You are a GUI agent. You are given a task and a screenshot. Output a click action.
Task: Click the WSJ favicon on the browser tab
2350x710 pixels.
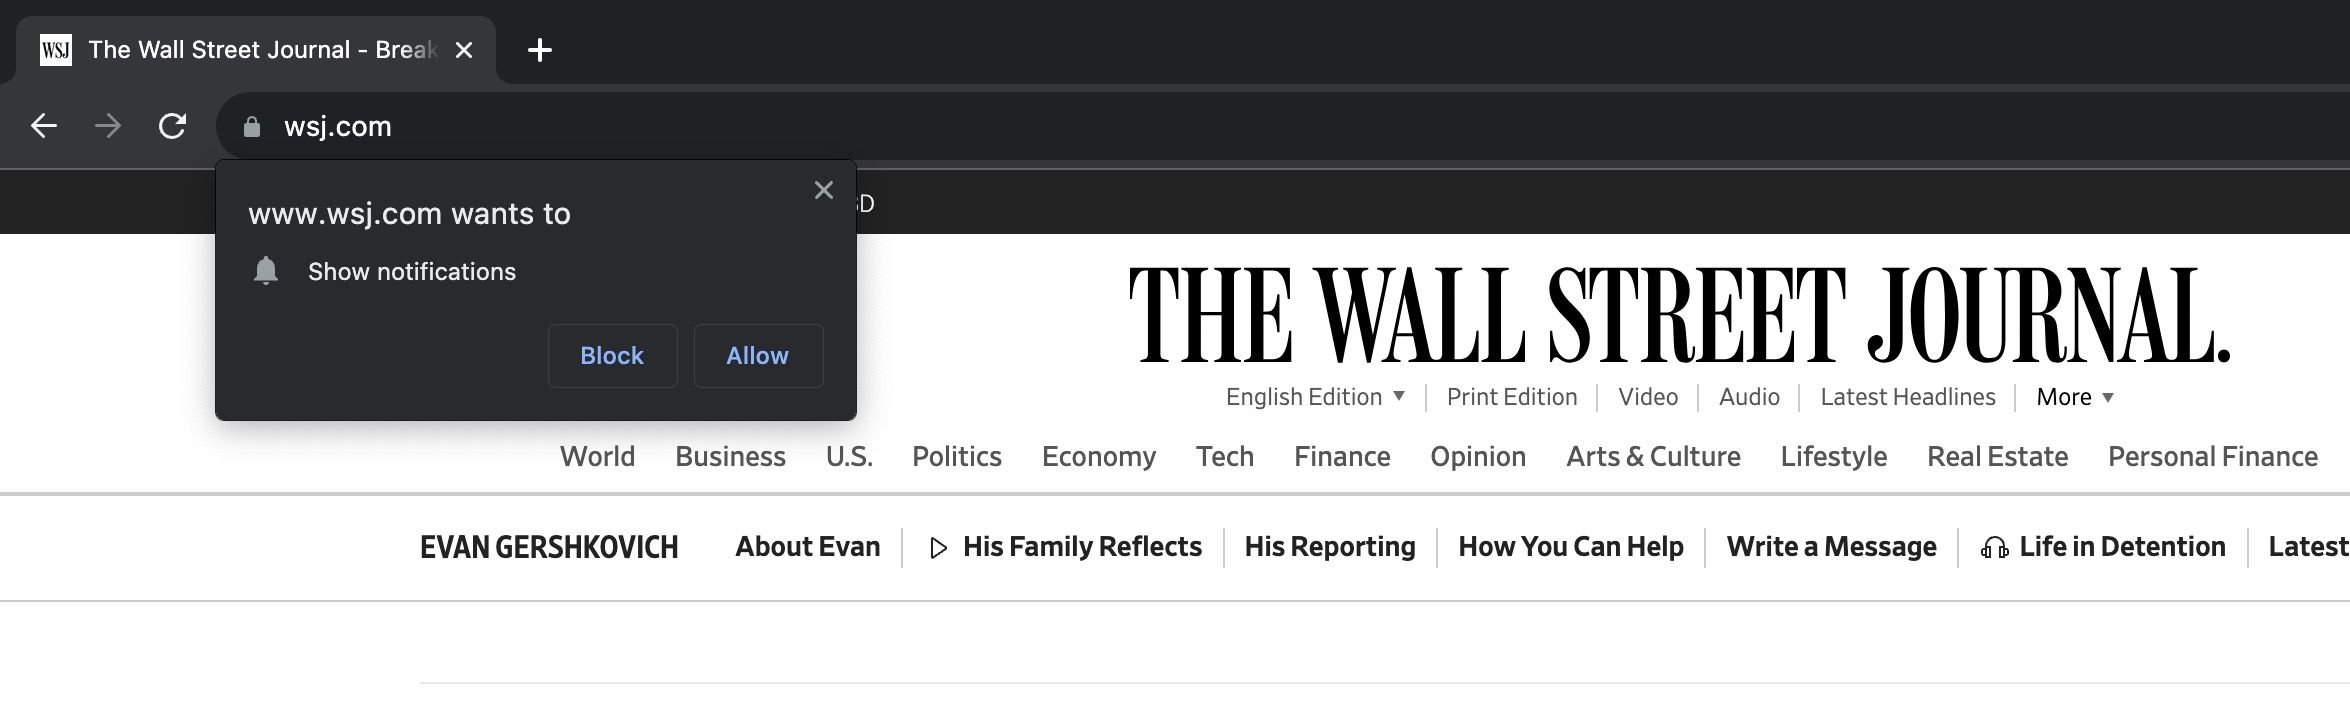pyautogui.click(x=57, y=49)
